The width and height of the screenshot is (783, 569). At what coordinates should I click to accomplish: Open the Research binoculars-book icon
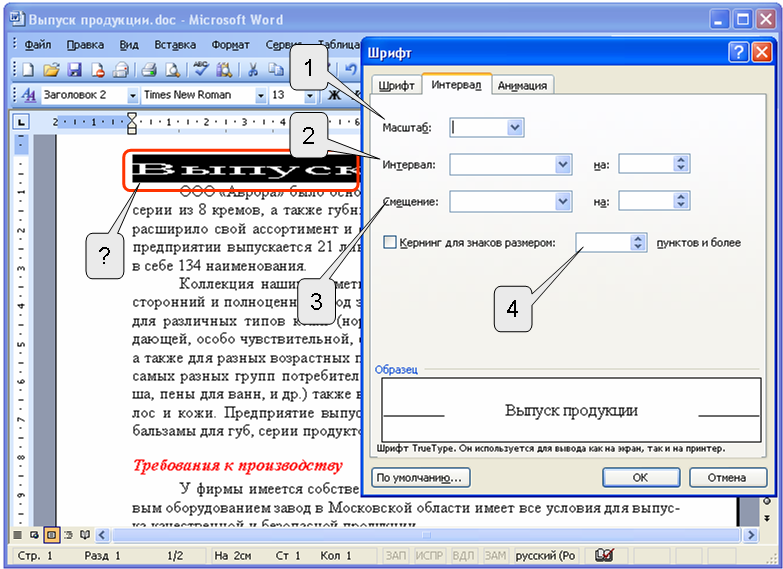click(x=224, y=69)
